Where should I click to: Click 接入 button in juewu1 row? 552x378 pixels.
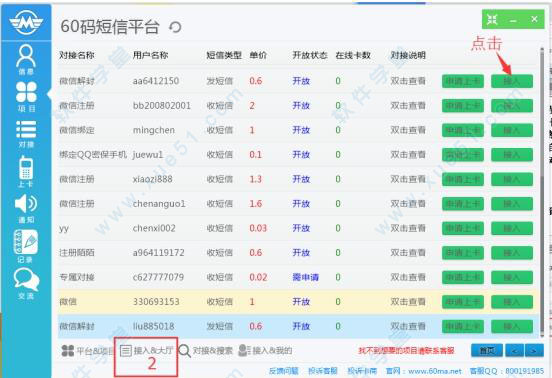click(x=512, y=155)
